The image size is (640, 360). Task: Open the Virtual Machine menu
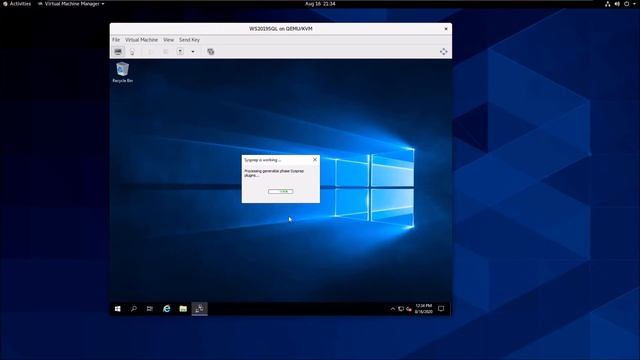pyautogui.click(x=141, y=40)
